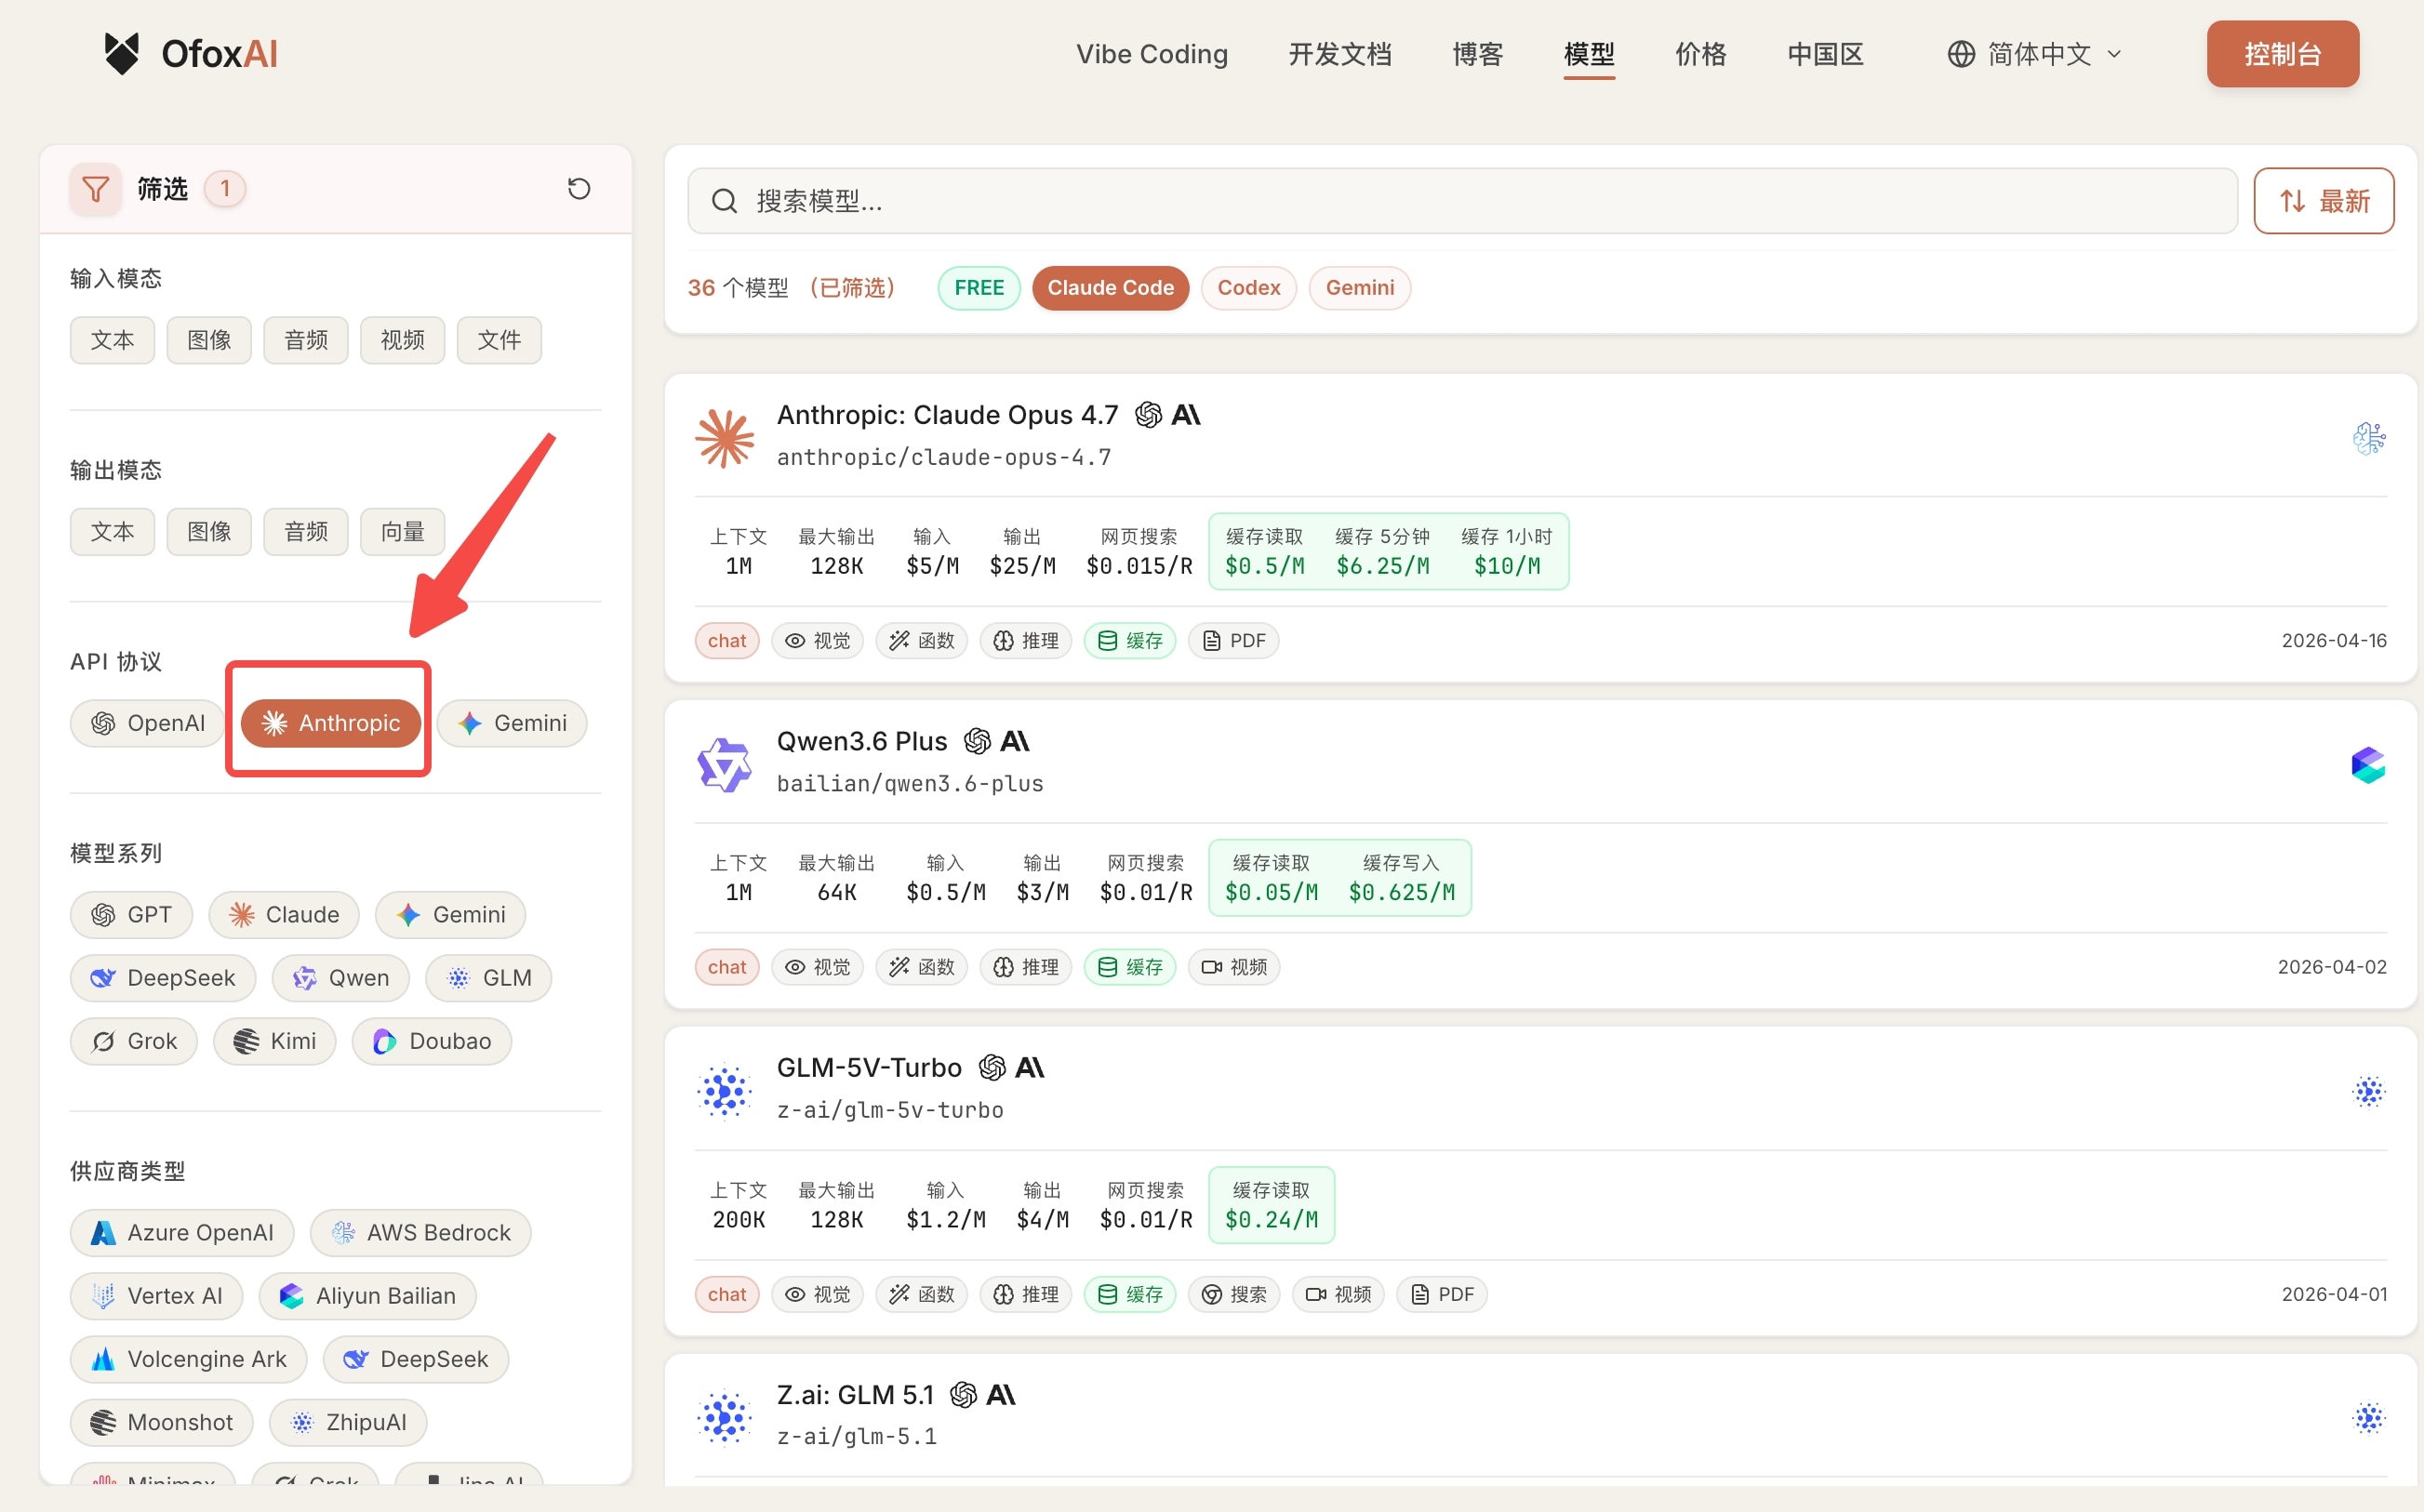Click ZhipuAI provider icon on GLM-5V-Turbo row
Viewport: 2424px width, 1512px height.
click(2369, 1091)
